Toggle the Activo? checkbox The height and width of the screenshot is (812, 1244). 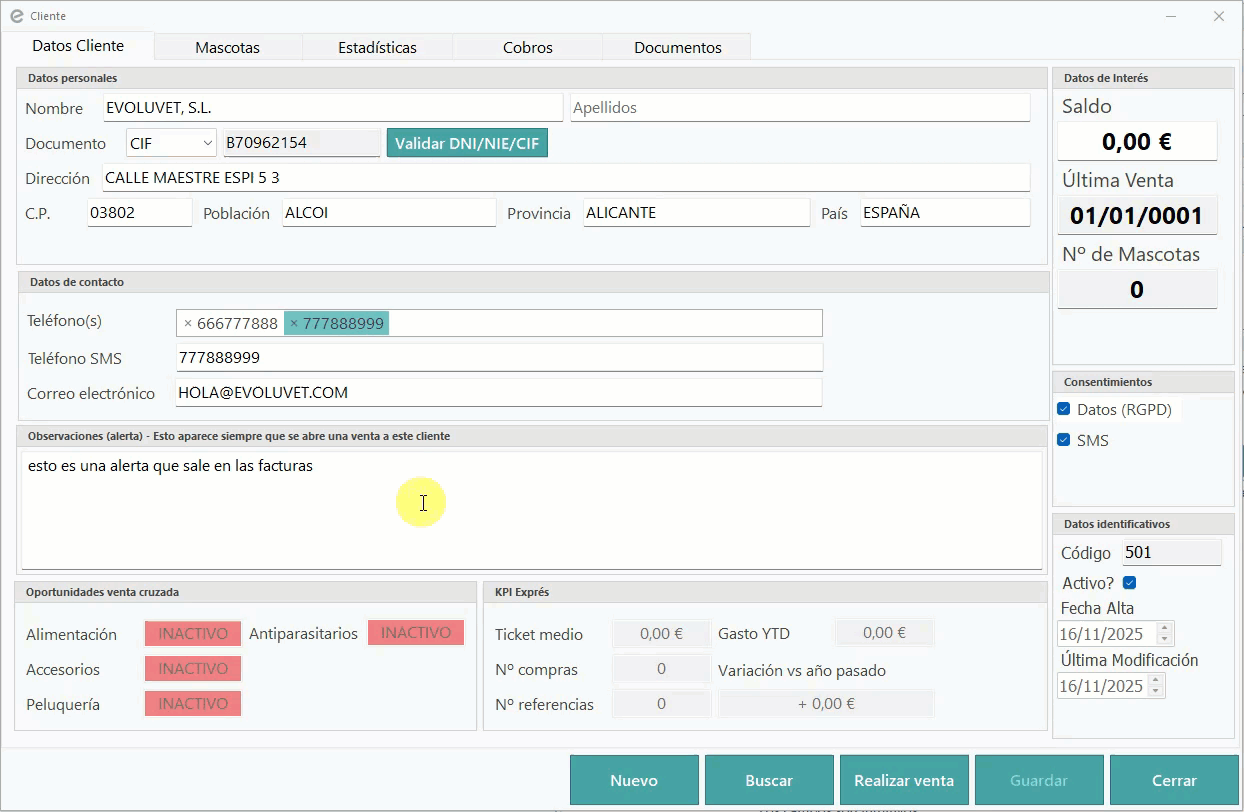1130,583
